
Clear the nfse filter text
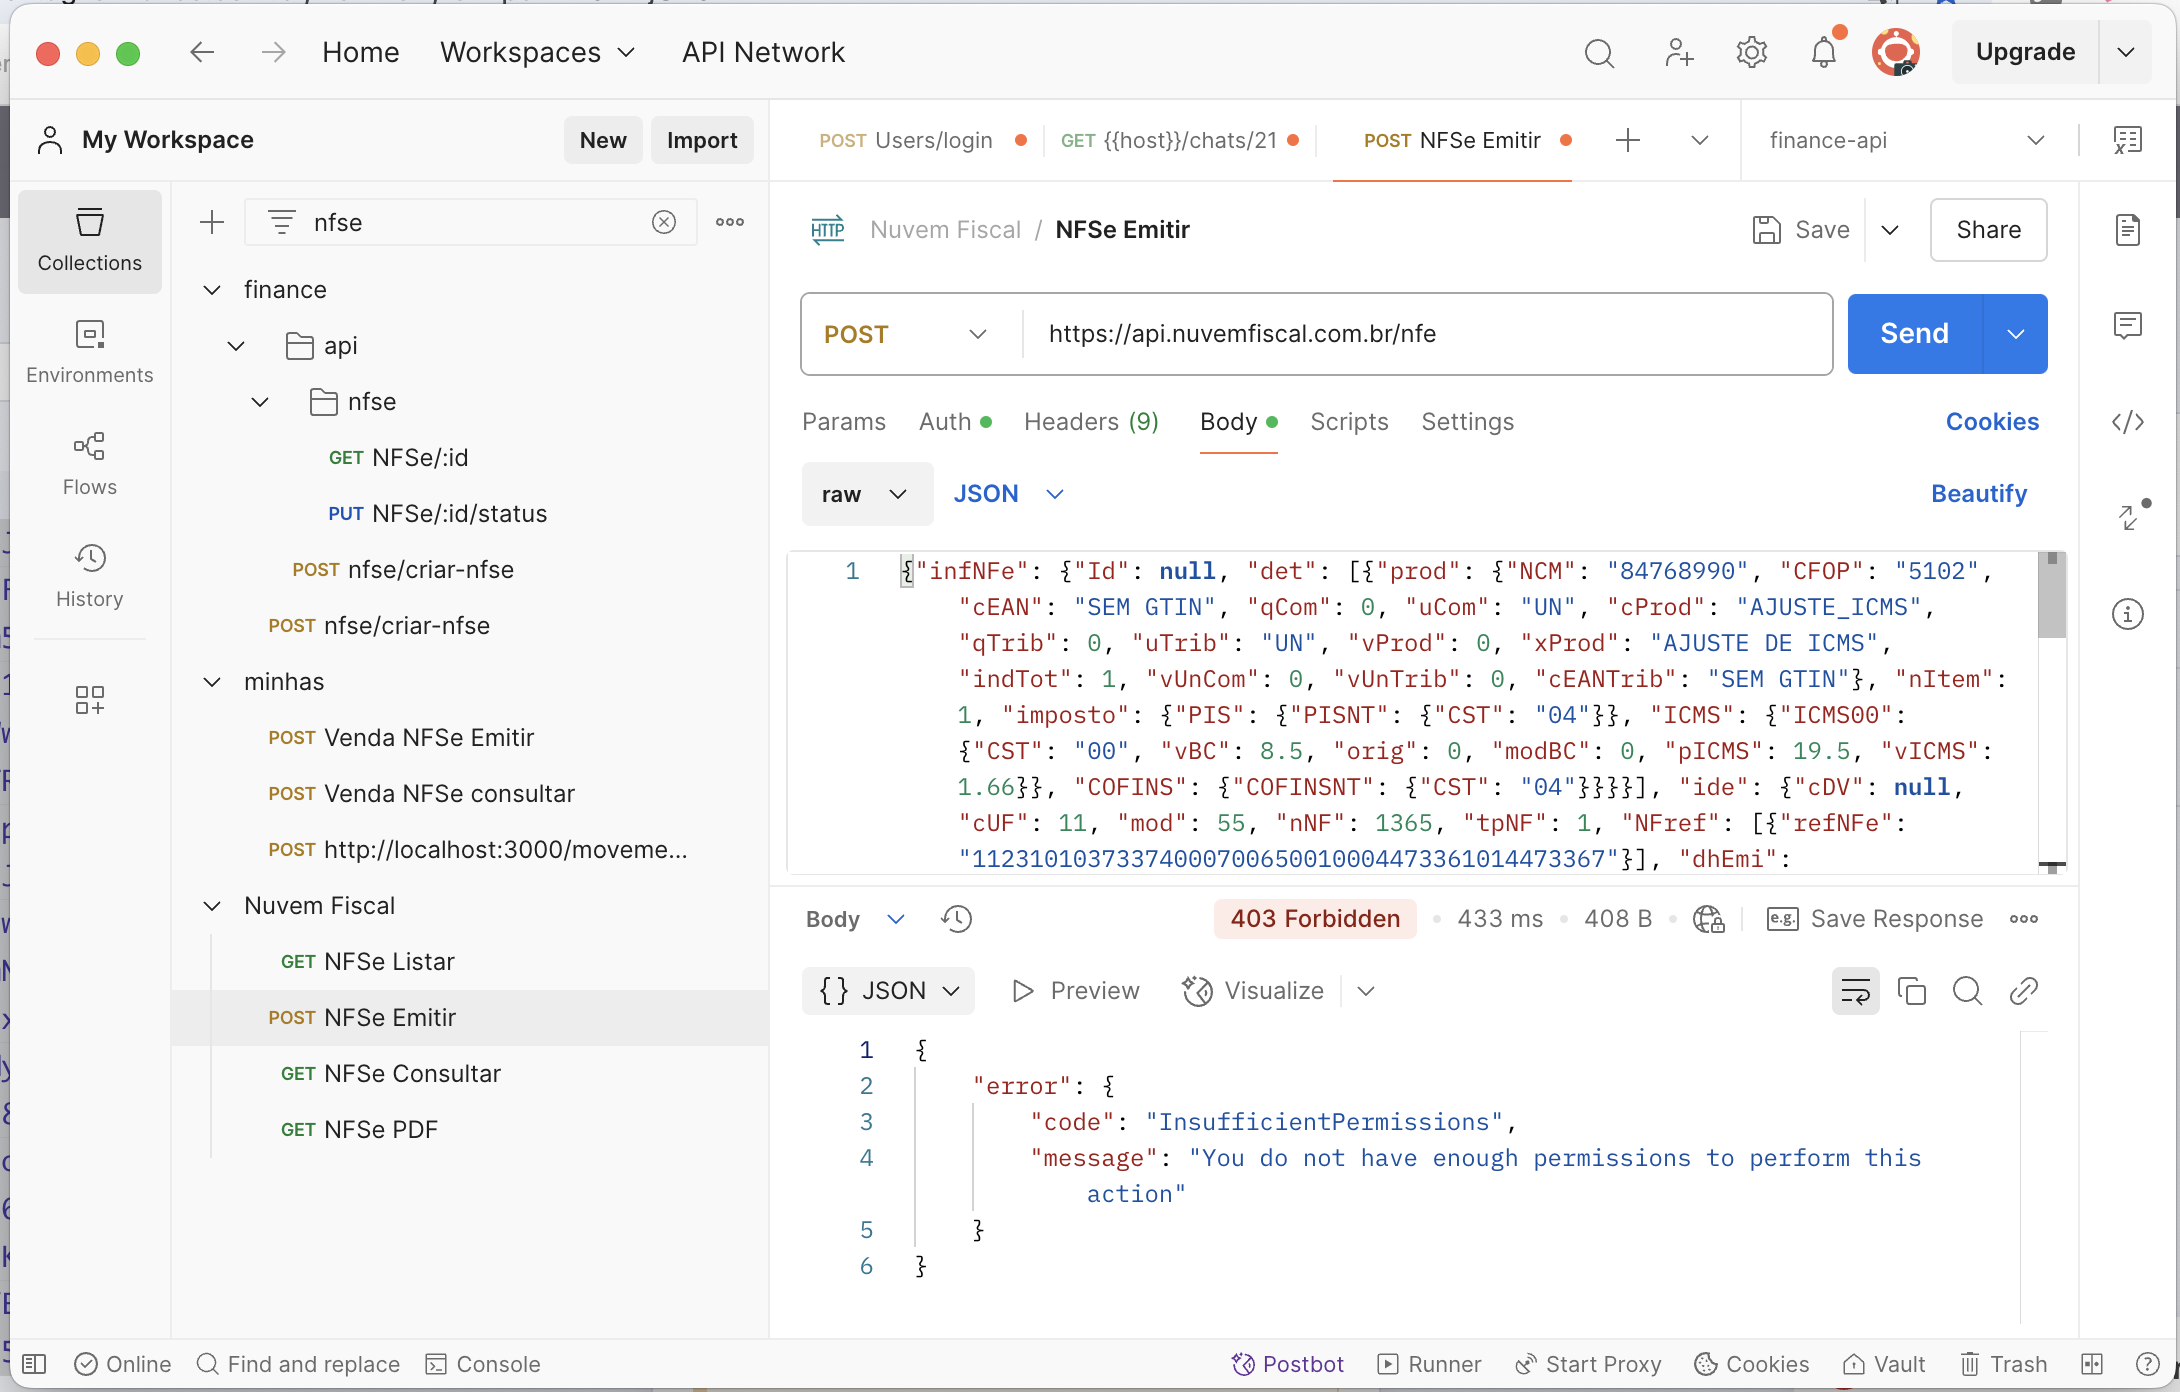point(664,222)
